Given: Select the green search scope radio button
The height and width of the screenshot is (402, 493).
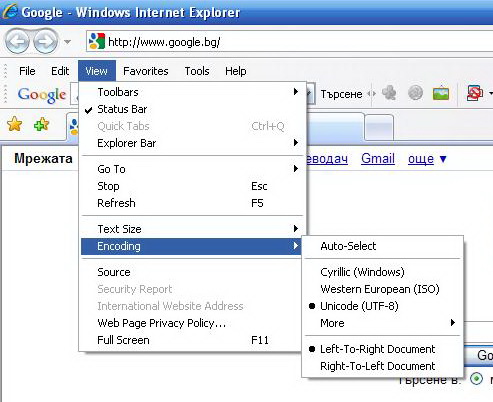Looking at the screenshot, I should coord(476,379).
